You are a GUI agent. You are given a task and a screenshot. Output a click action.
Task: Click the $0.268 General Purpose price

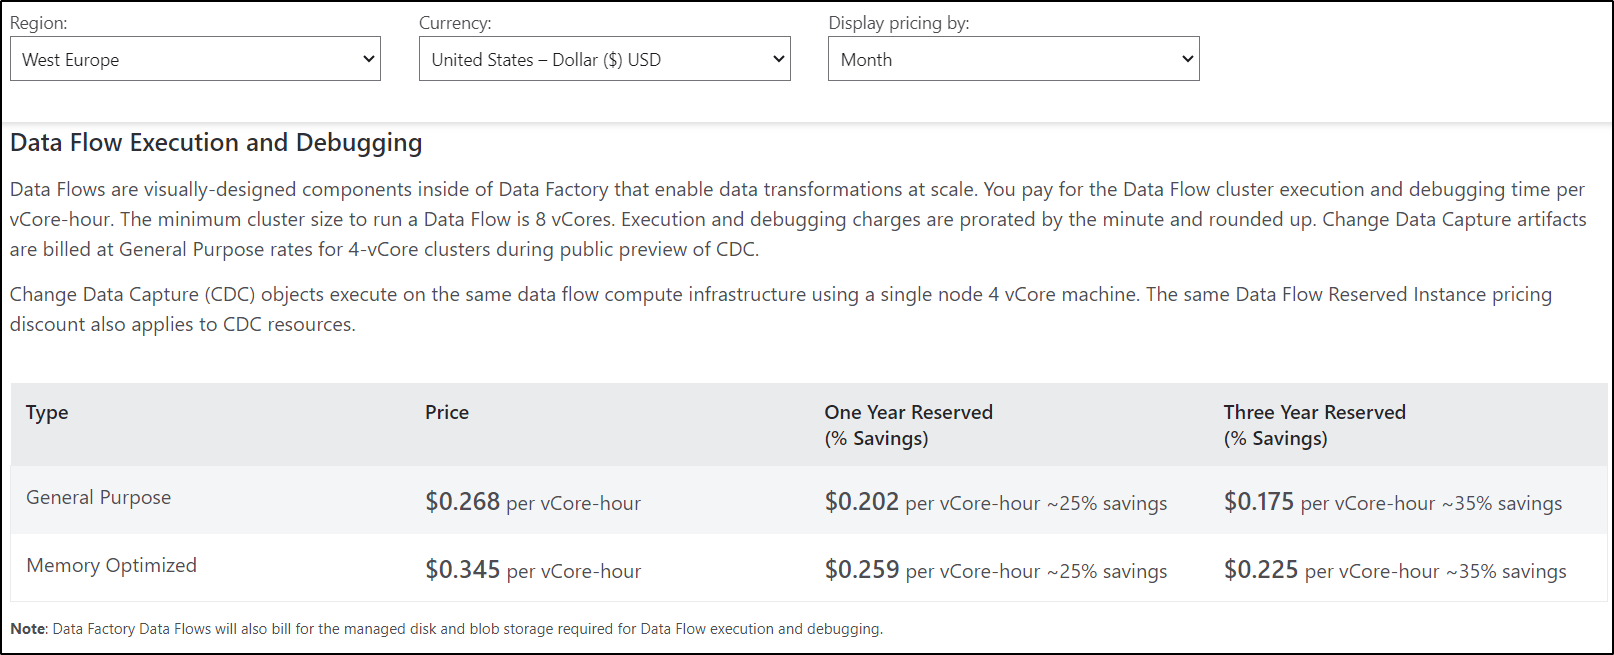463,502
